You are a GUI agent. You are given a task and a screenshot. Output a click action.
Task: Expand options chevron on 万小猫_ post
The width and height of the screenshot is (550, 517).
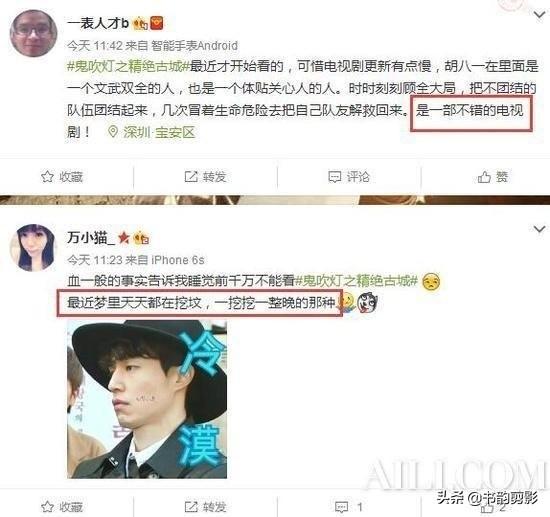tap(539, 229)
